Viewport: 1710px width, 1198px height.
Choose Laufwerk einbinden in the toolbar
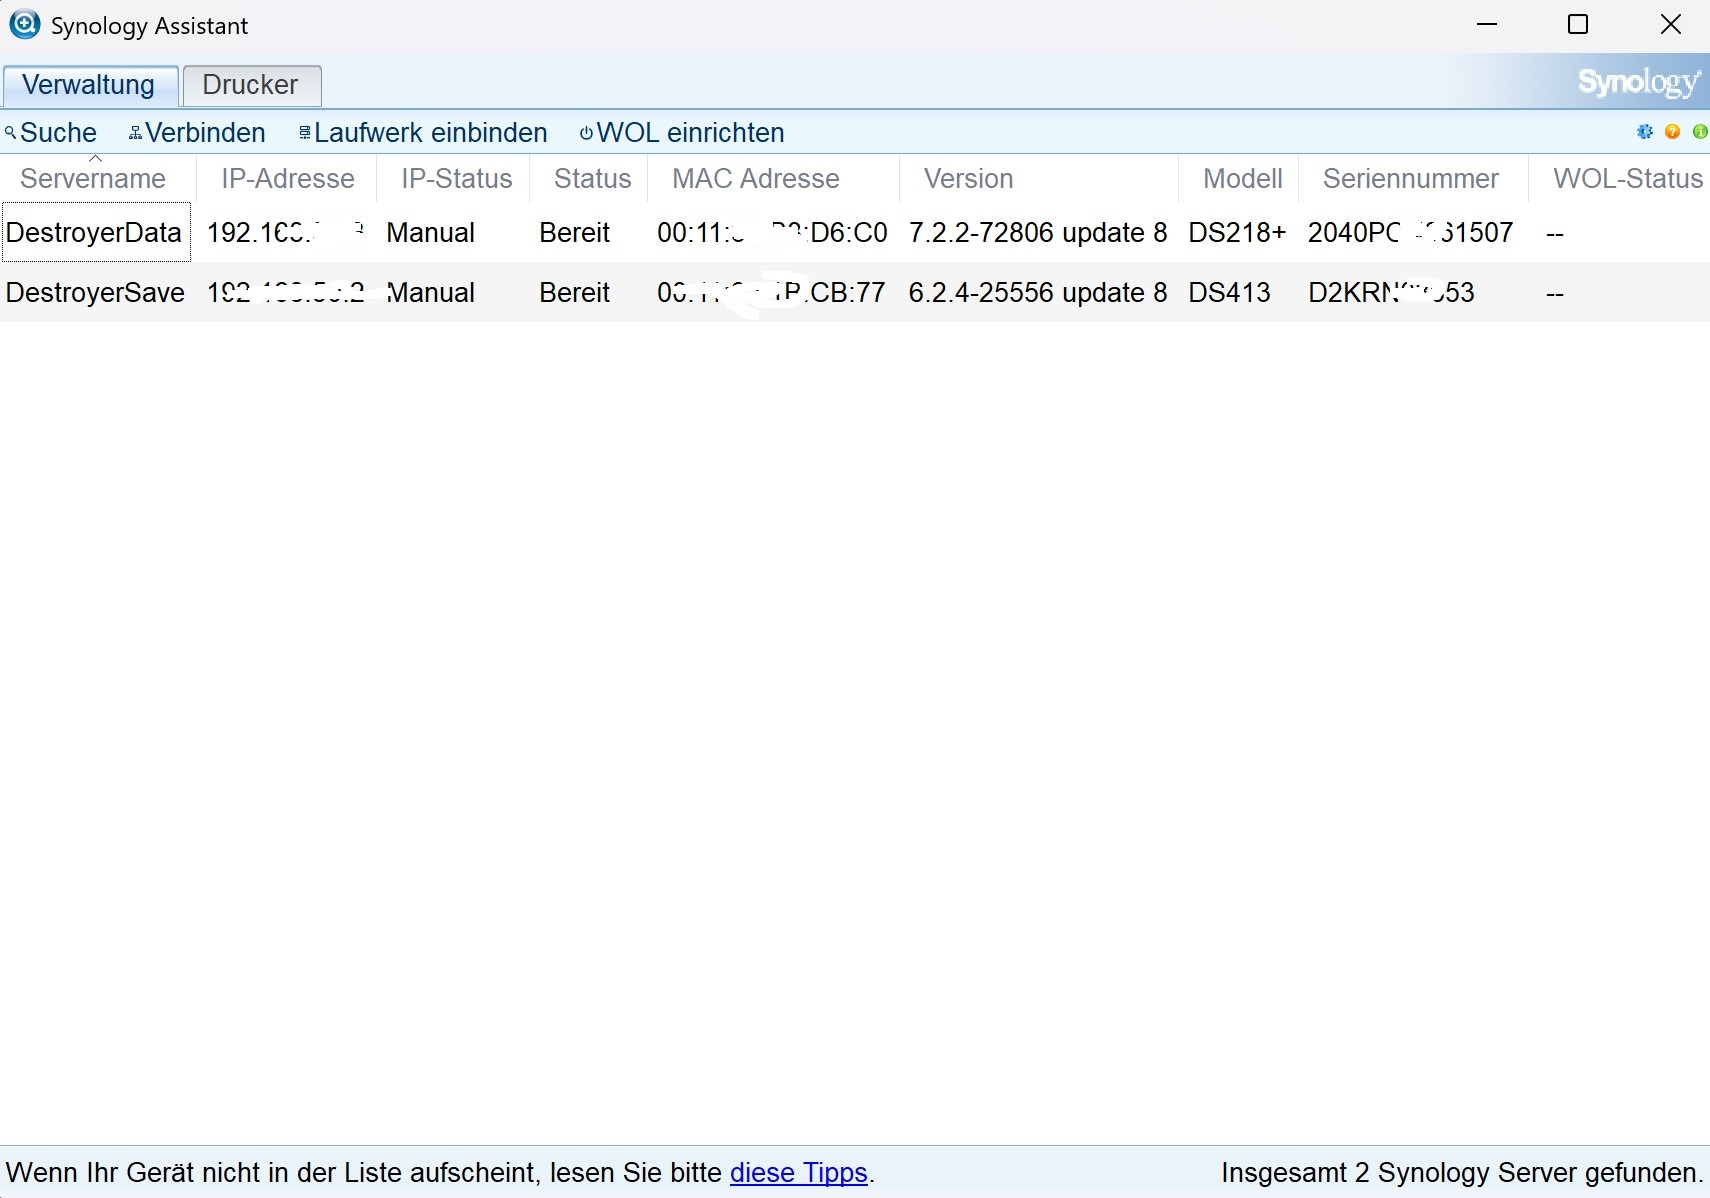pyautogui.click(x=423, y=133)
